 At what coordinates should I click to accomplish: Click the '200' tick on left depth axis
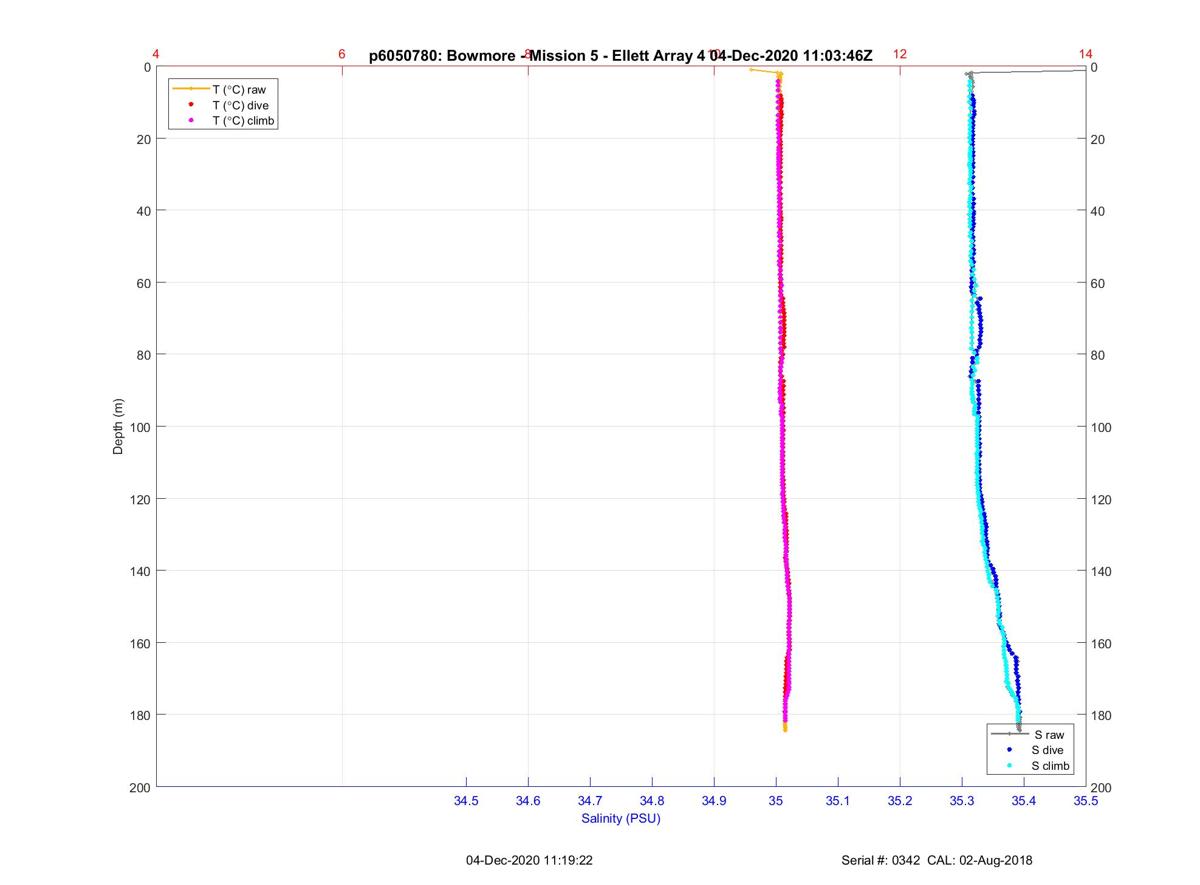[x=140, y=787]
